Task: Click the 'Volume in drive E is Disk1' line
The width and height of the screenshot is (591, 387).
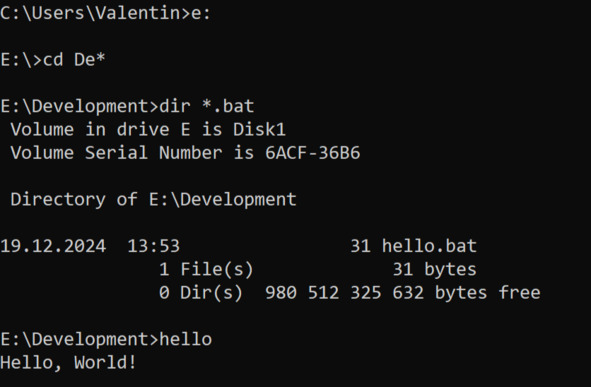Action: (148, 130)
